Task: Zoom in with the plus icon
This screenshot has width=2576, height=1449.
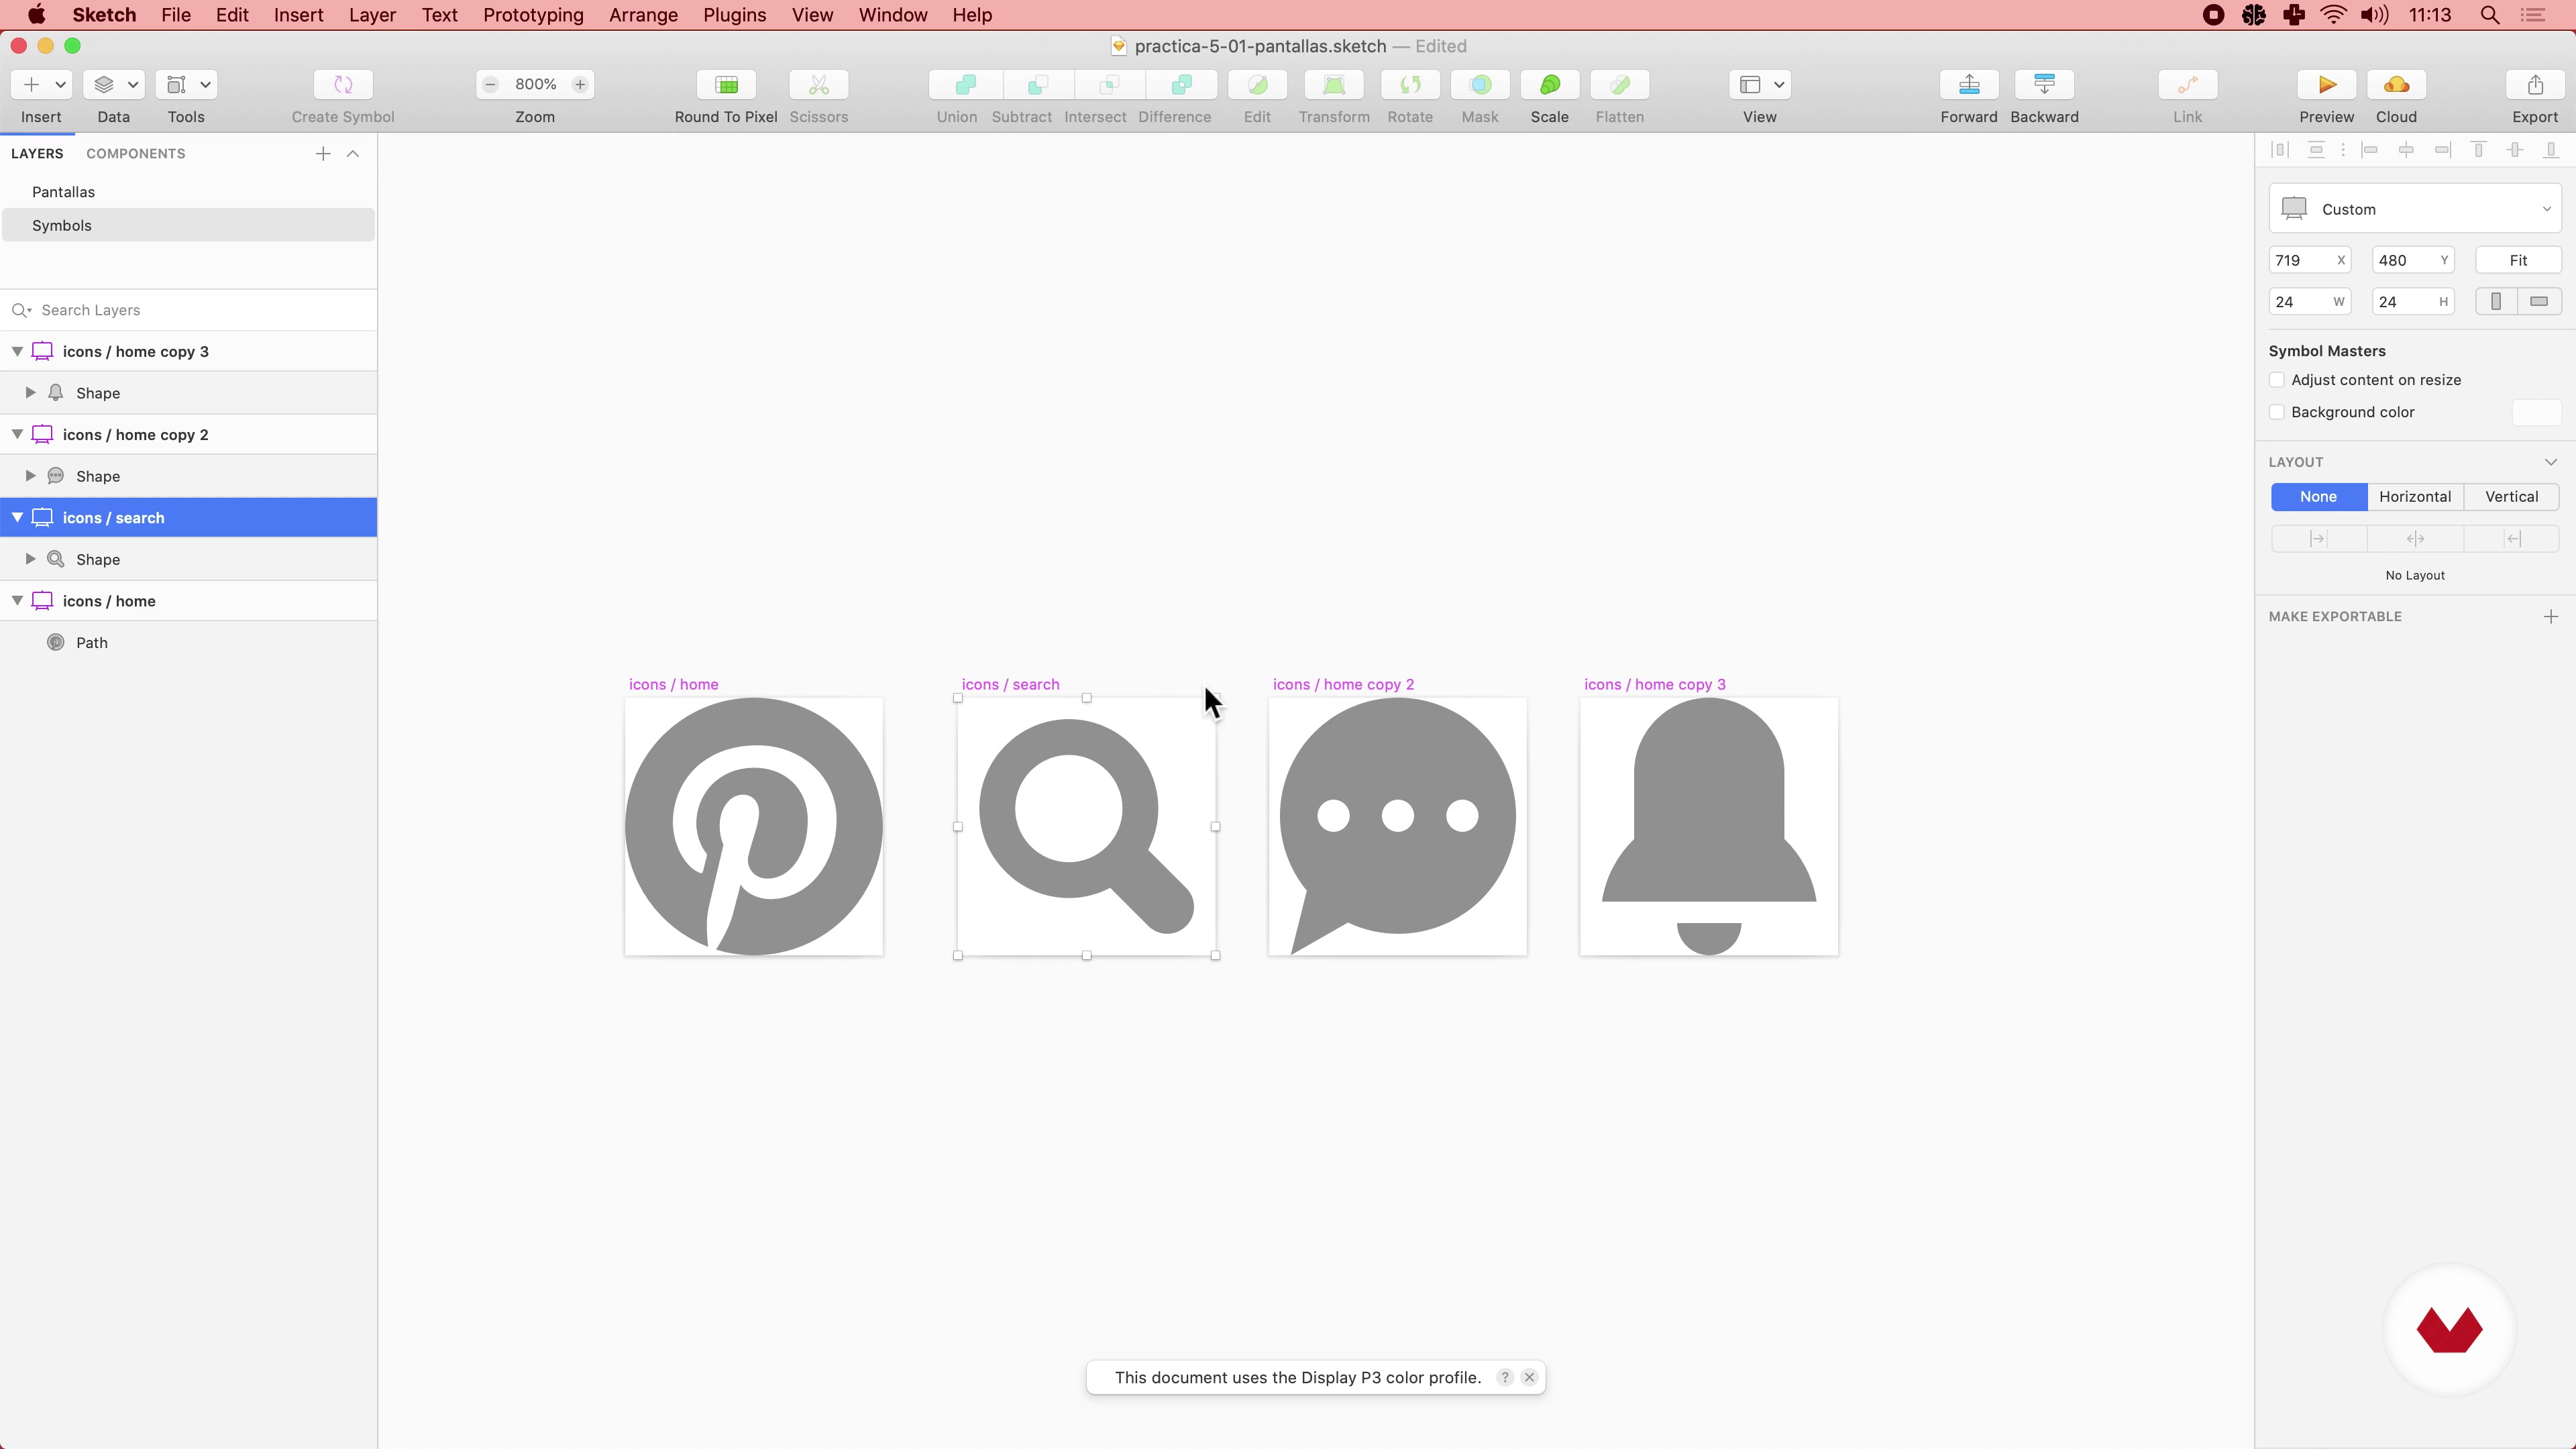Action: 580,85
